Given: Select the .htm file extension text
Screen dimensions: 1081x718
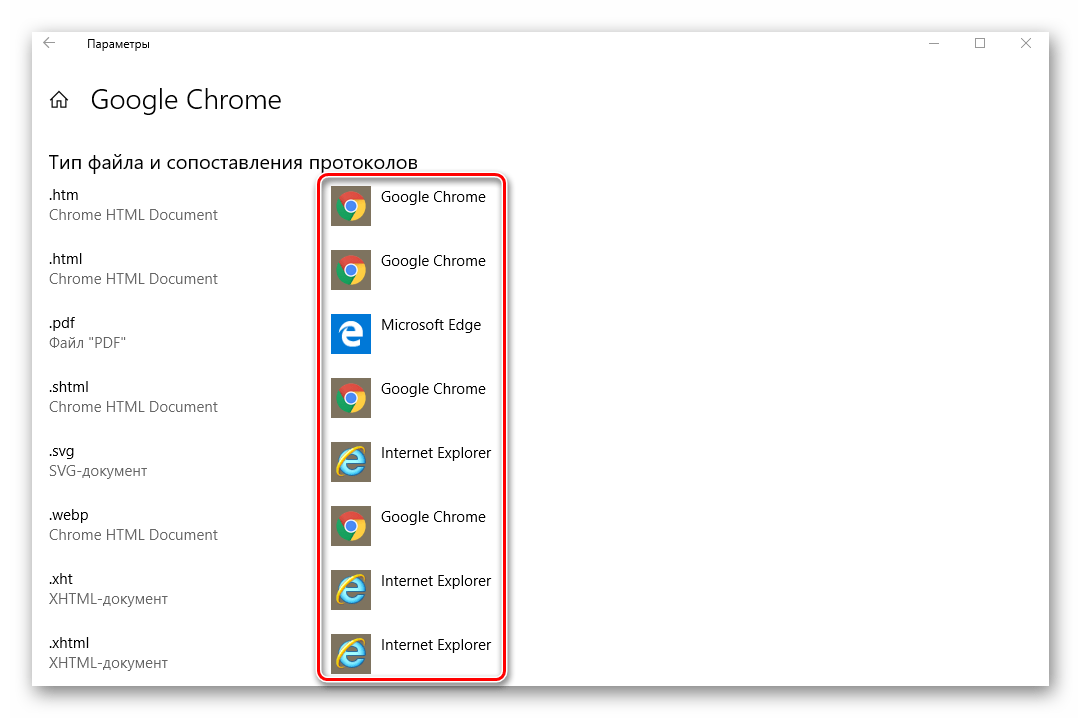Looking at the screenshot, I should (63, 195).
